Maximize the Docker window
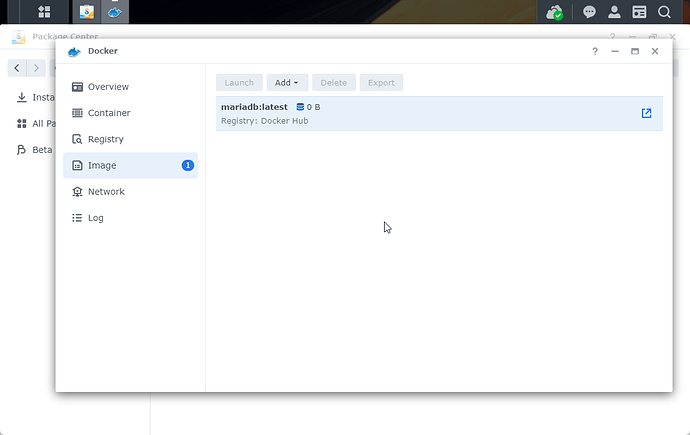Viewport: 690px width, 435px height. [635, 51]
